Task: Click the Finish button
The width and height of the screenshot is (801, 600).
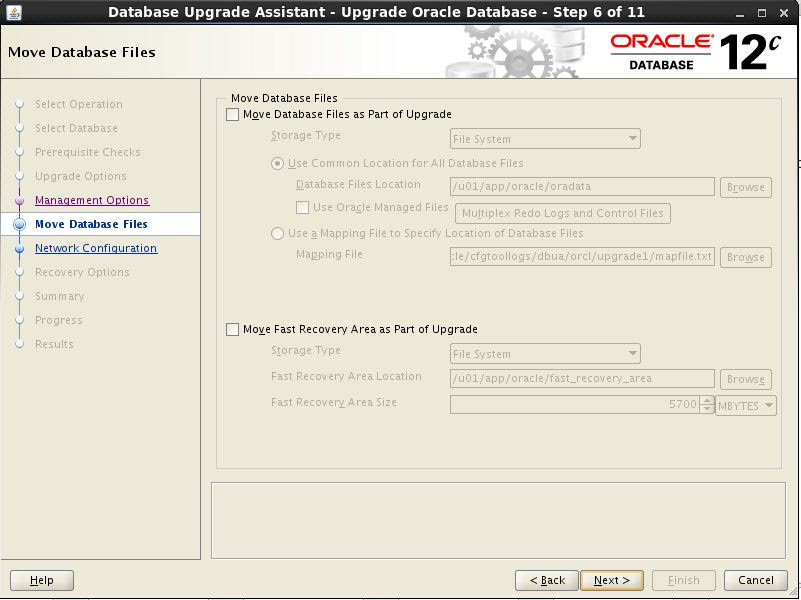Action: point(684,581)
